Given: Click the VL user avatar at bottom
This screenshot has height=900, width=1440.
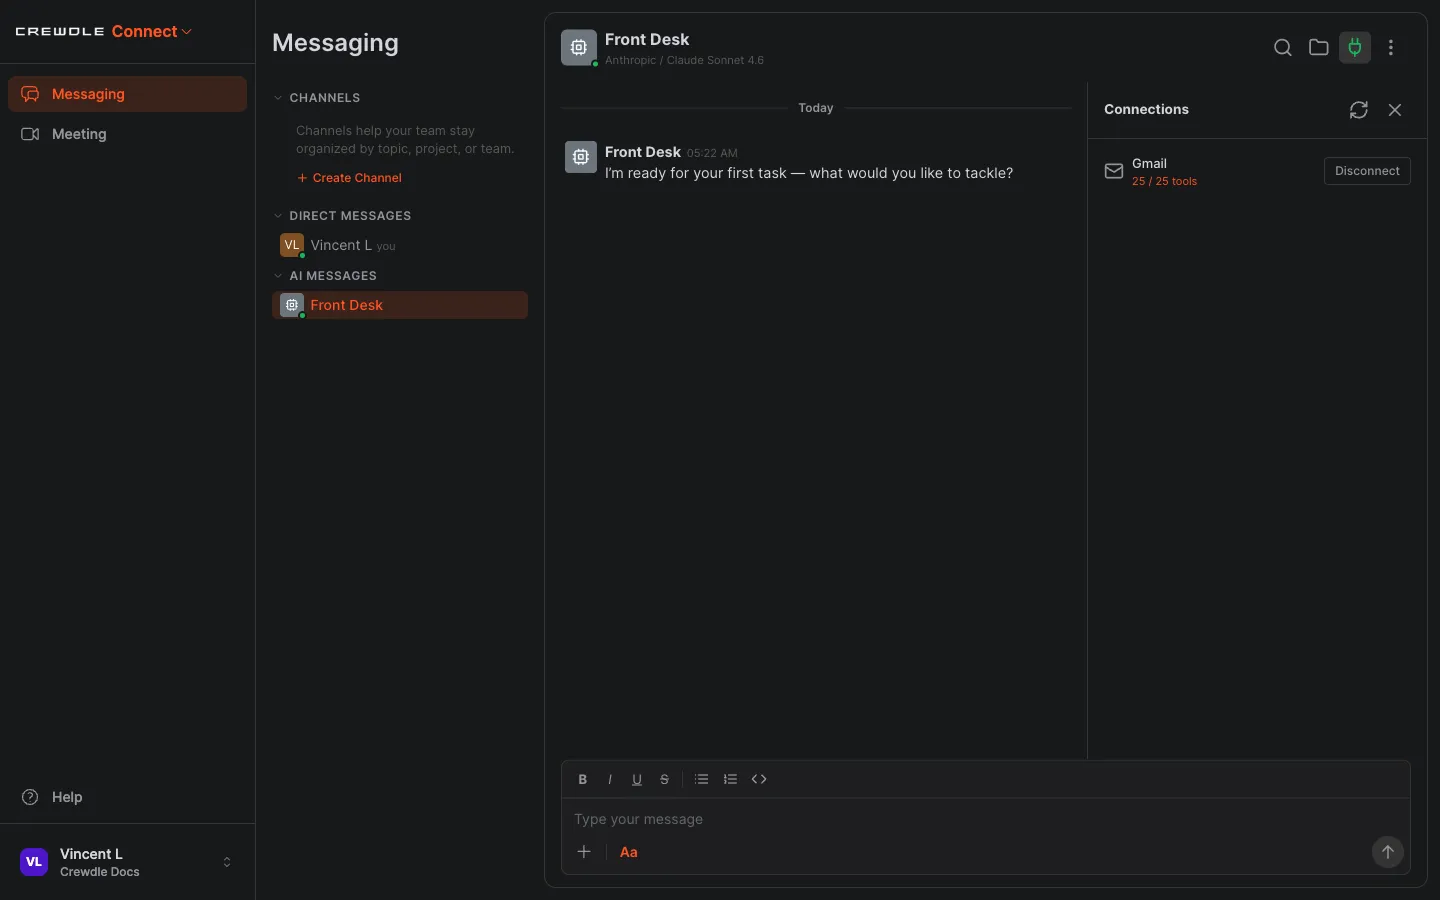Looking at the screenshot, I should tap(34, 862).
